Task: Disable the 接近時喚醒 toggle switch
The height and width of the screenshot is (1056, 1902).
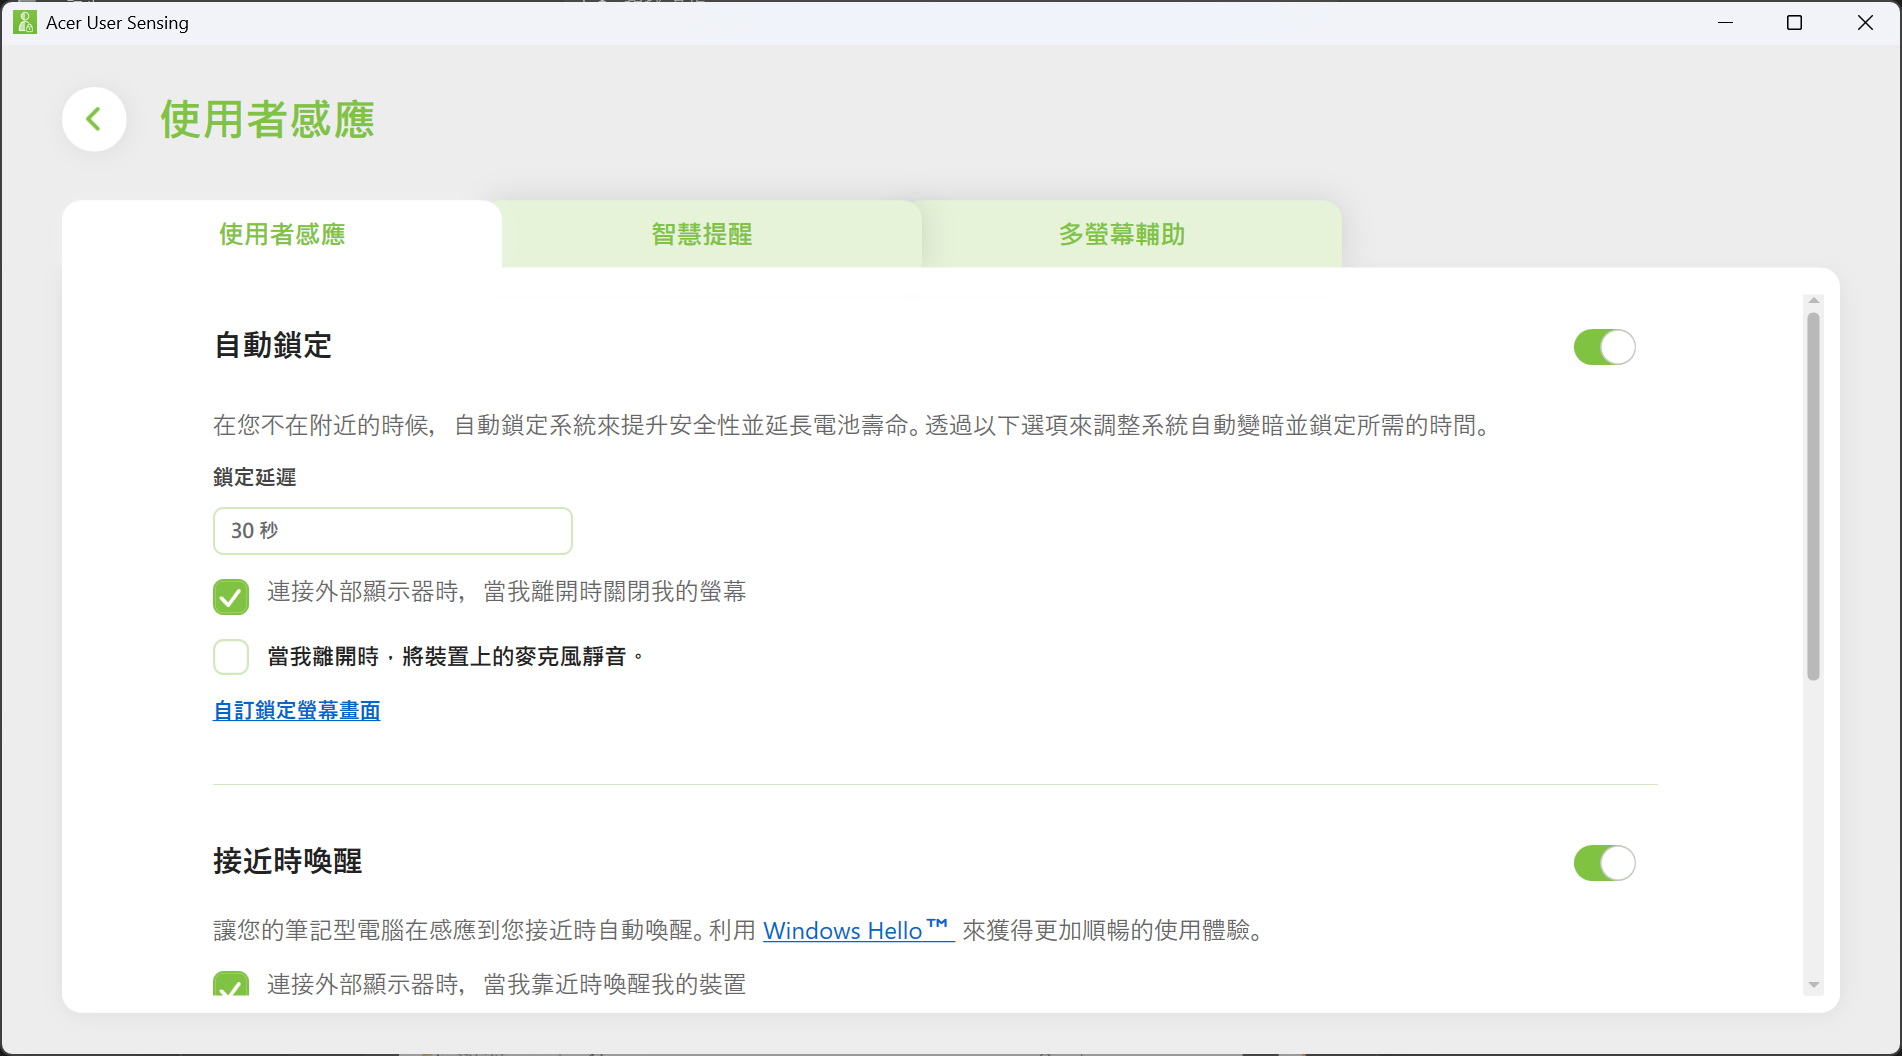Action: (x=1604, y=863)
